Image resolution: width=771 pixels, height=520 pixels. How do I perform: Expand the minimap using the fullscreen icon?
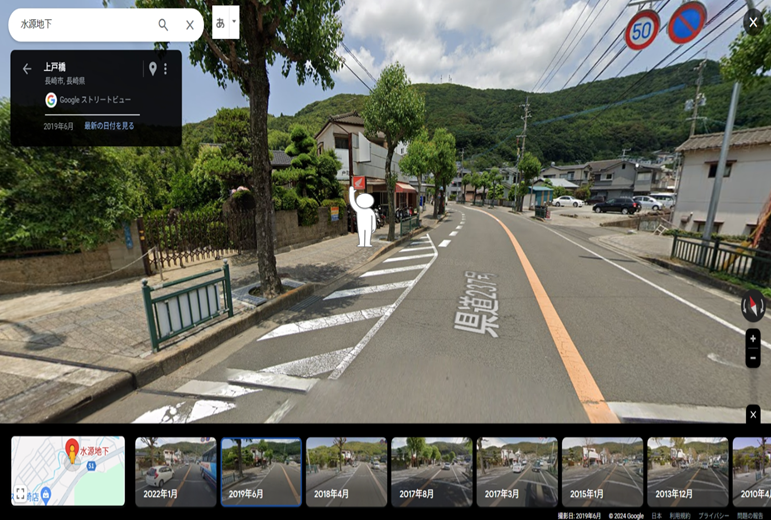click(x=20, y=494)
